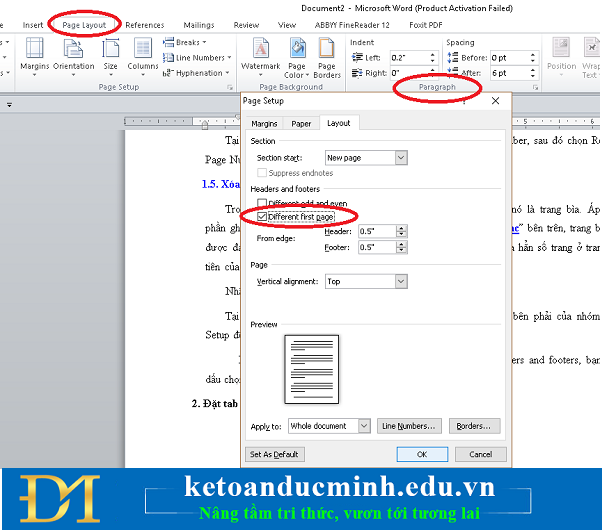Click the Header from-edge value field
The image size is (603, 530).
[377, 231]
